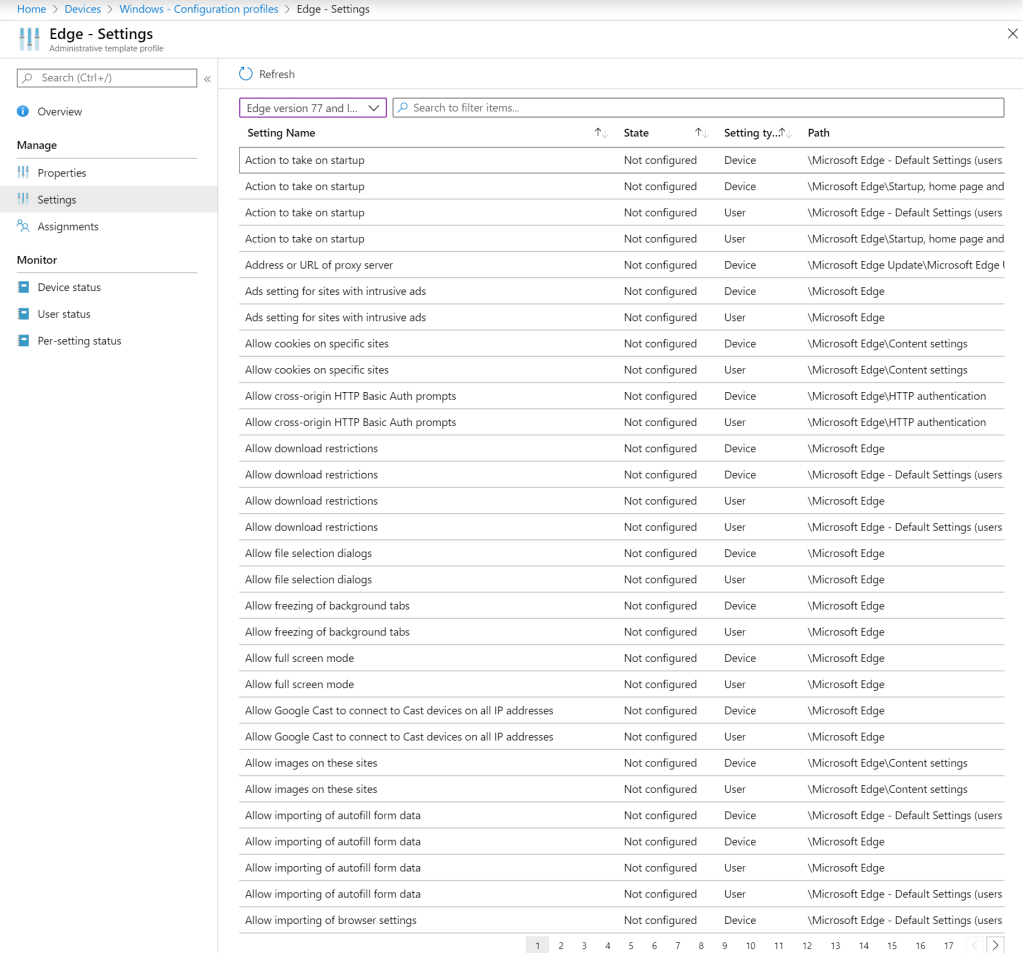
Task: Click the User status icon
Action: [23, 314]
